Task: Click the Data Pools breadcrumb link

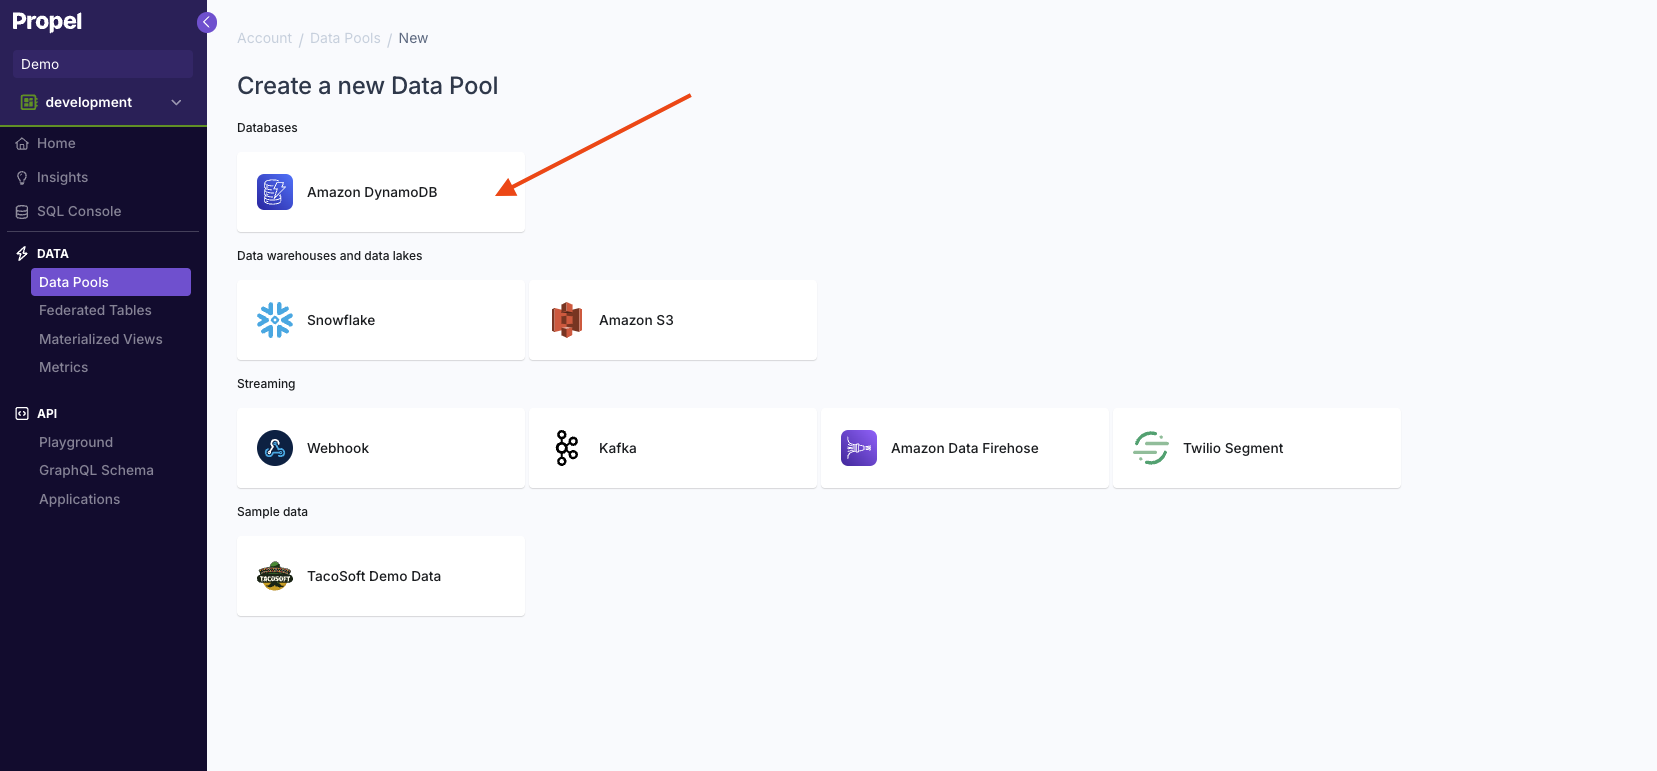Action: [x=345, y=38]
